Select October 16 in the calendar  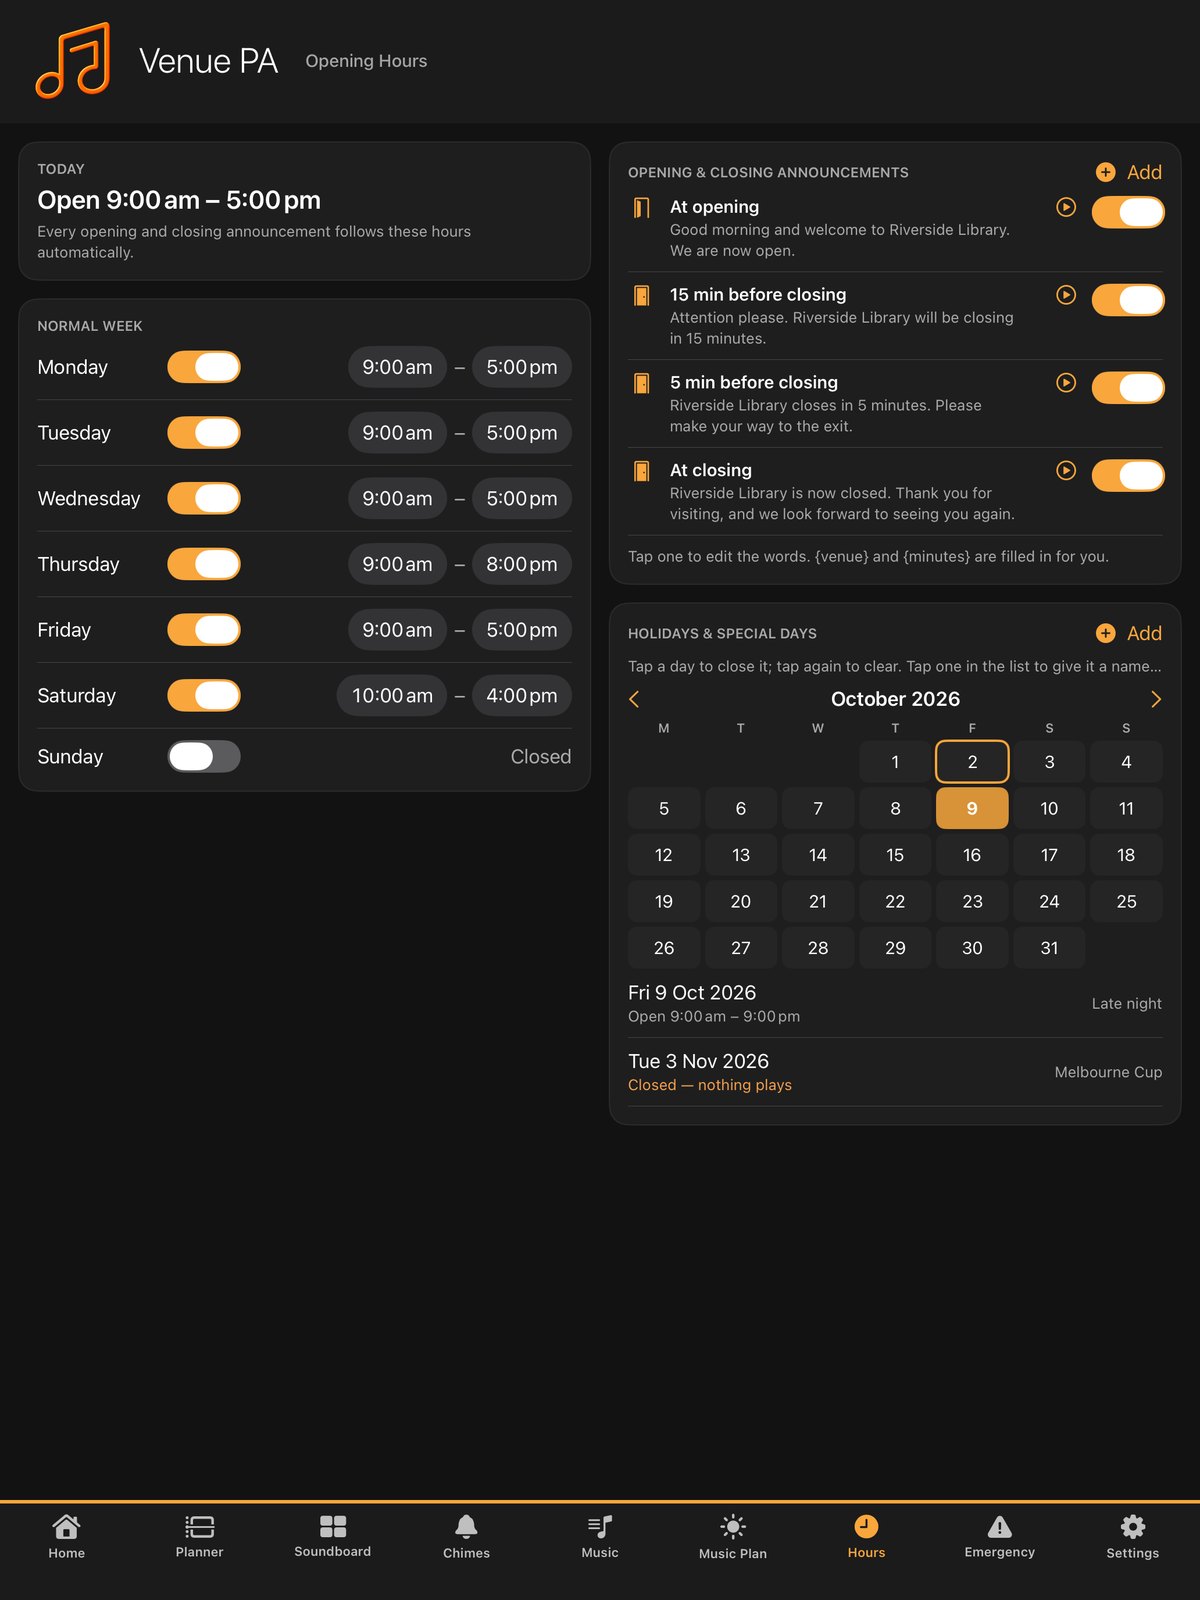tap(972, 855)
